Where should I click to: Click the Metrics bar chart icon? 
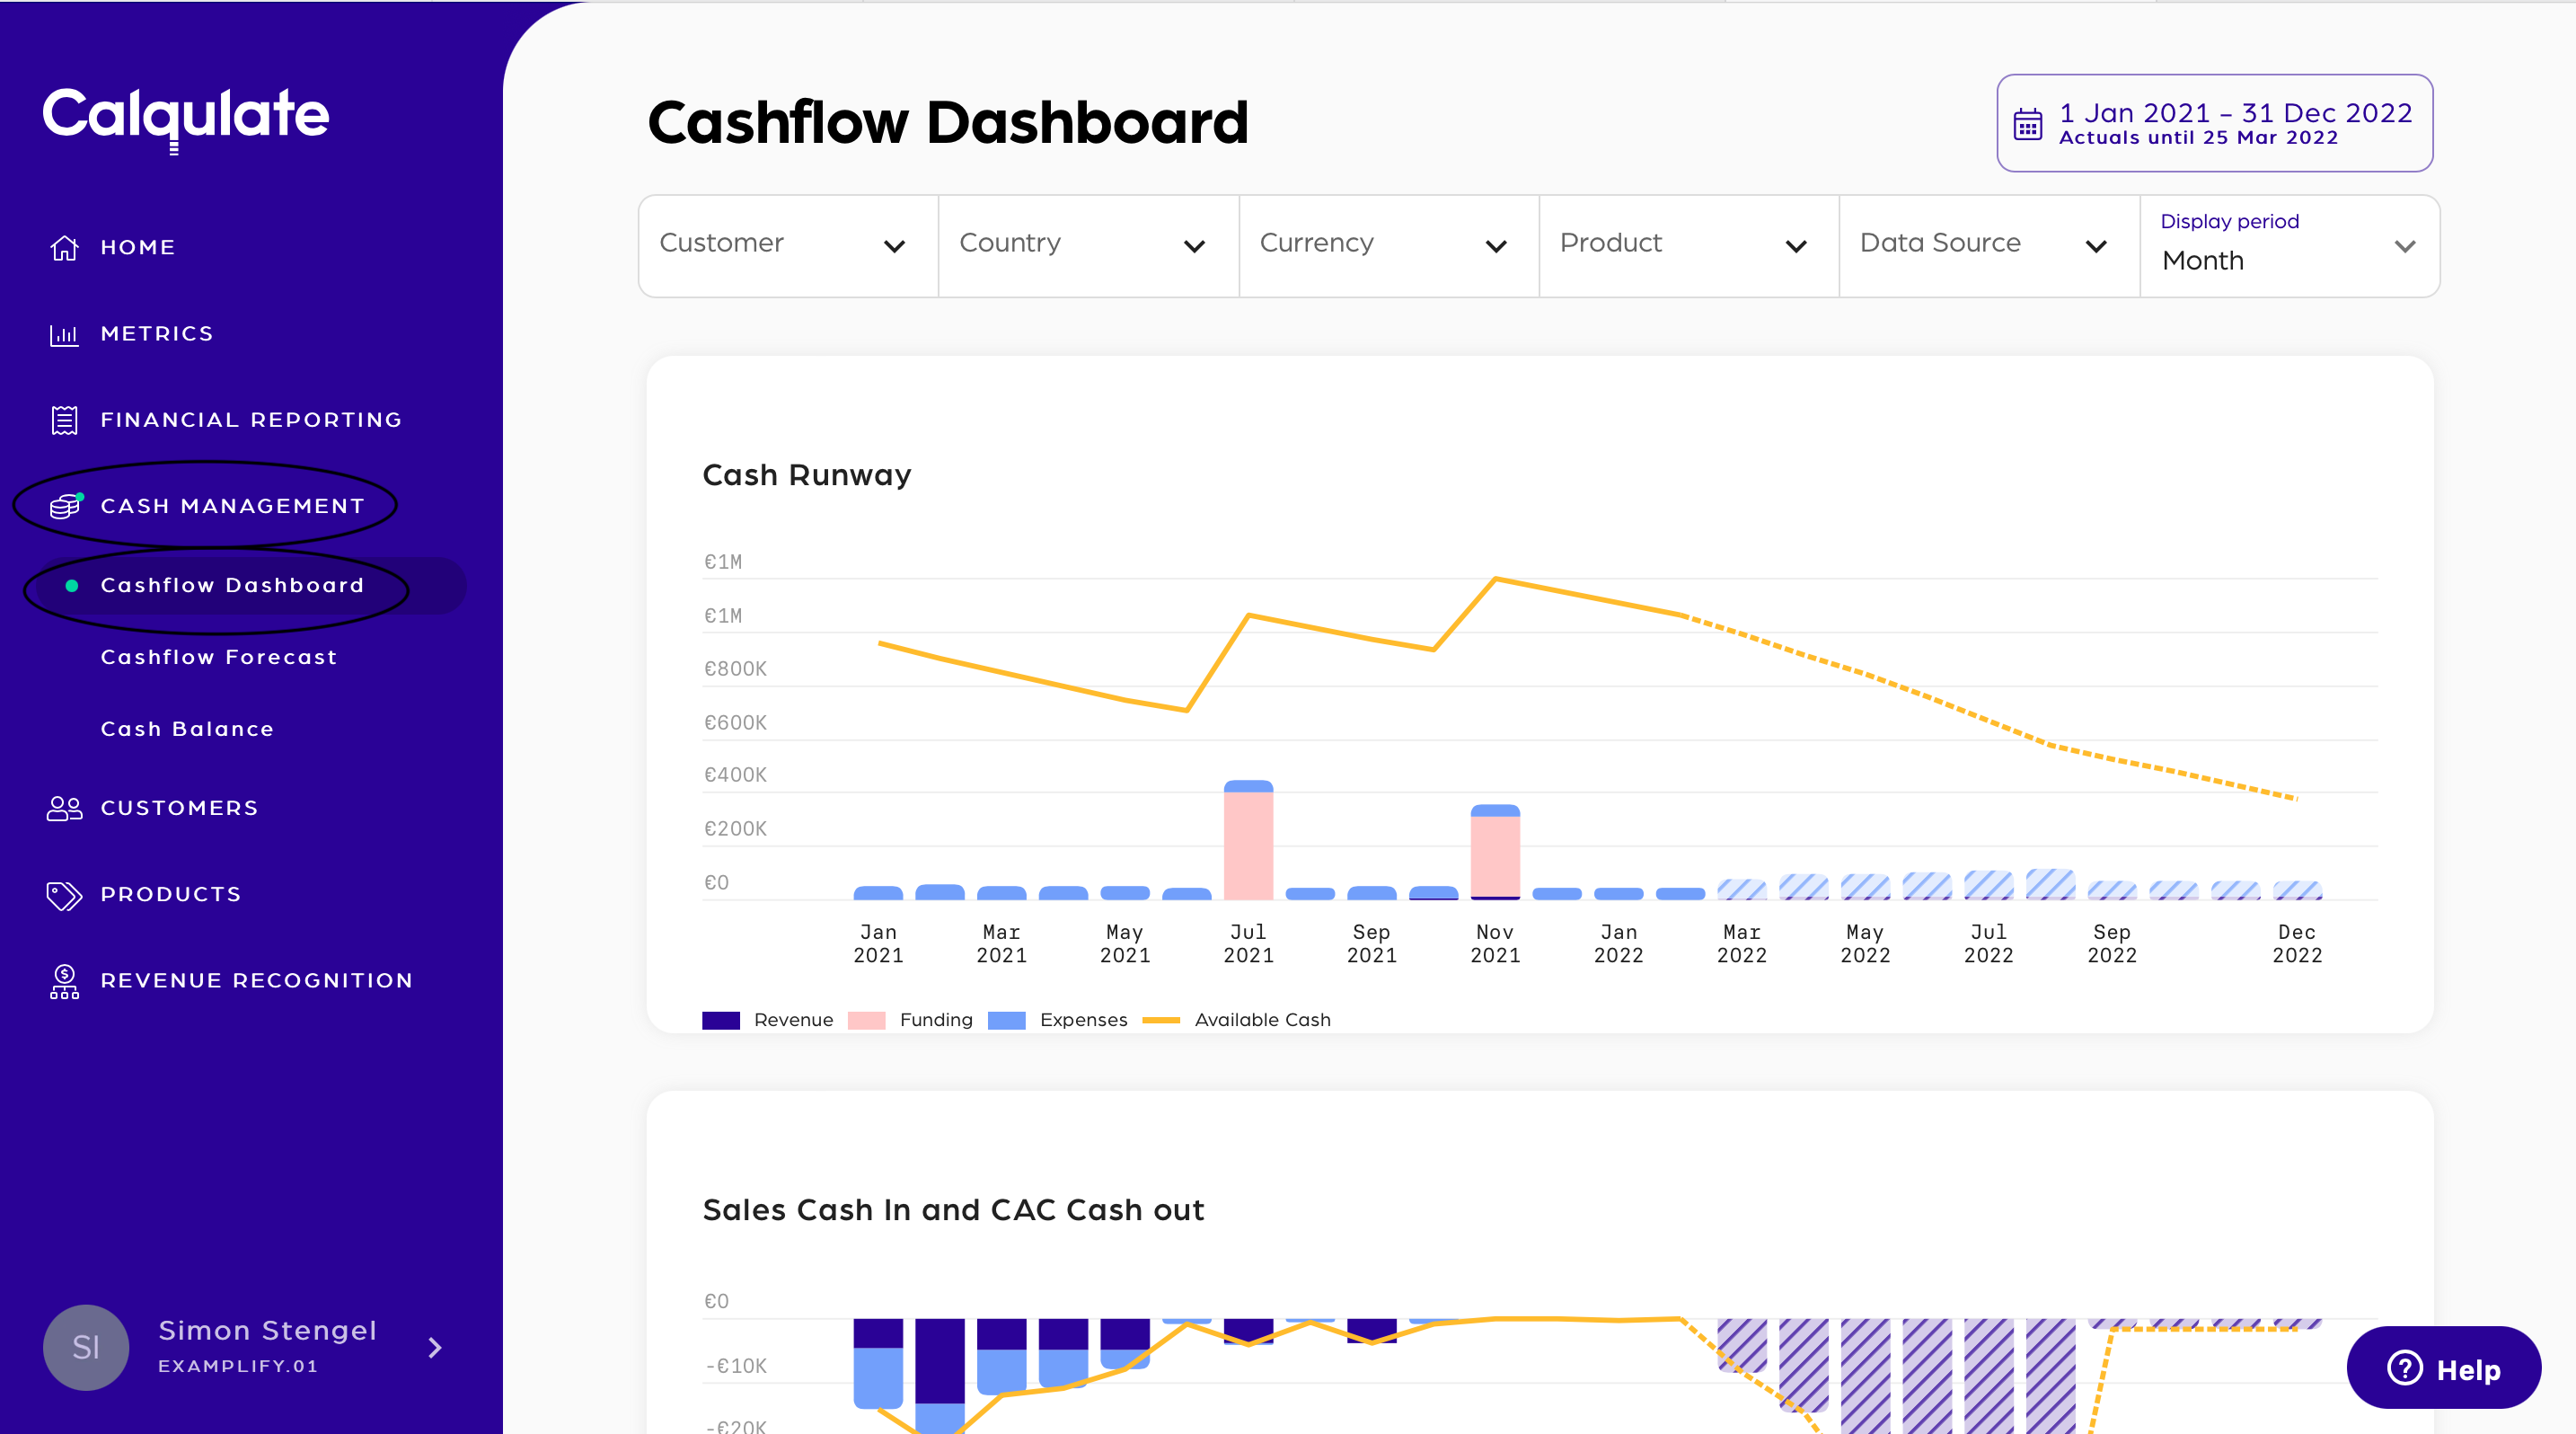[x=64, y=334]
